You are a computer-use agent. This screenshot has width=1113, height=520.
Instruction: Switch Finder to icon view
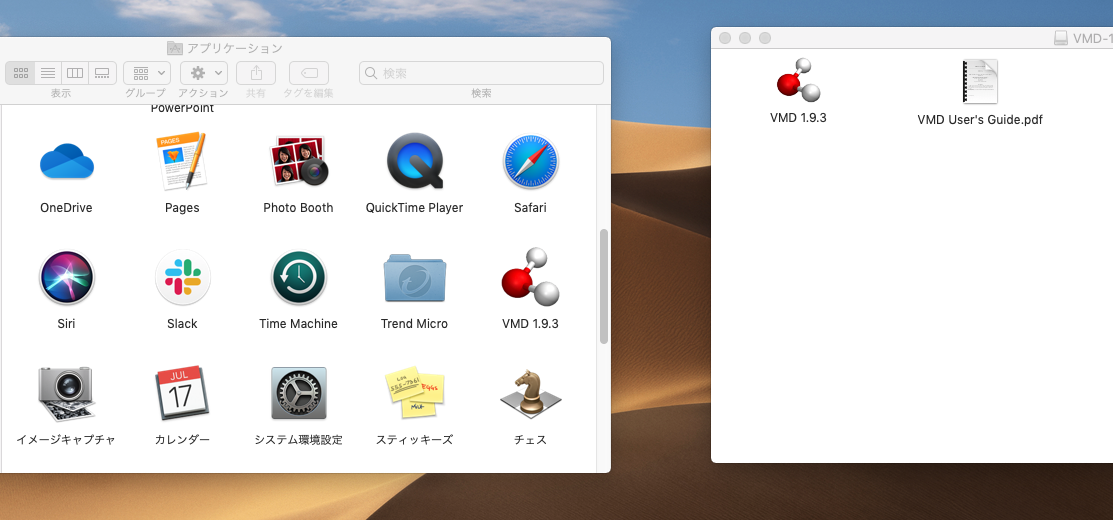click(x=21, y=72)
